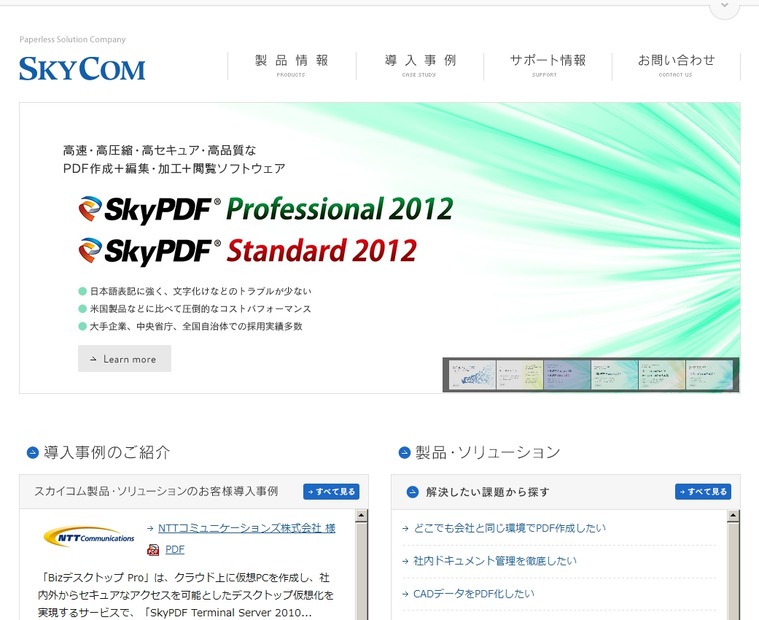The width and height of the screenshot is (759, 620).
Task: Click the case studies panel scrollbar track
Action: click(361, 571)
